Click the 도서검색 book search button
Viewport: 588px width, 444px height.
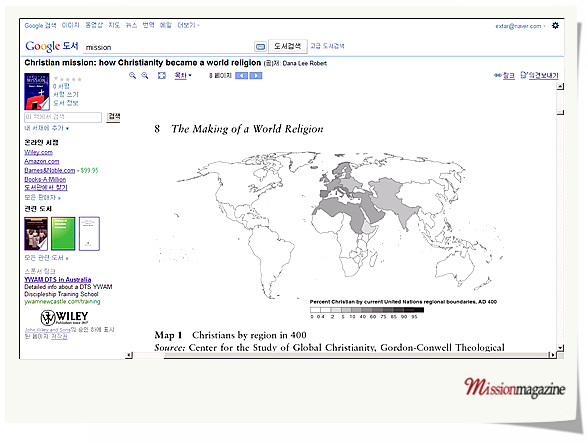pos(288,46)
